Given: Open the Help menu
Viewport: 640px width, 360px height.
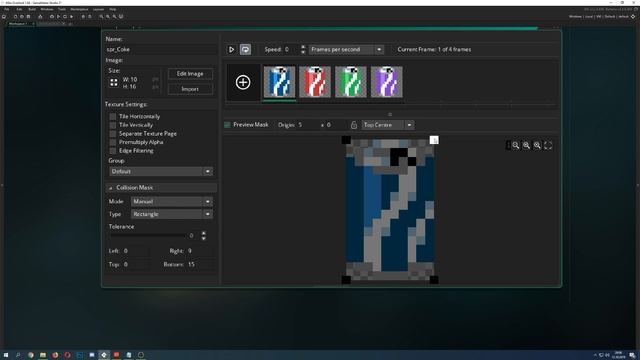Looking at the screenshot, I should coord(113,9).
